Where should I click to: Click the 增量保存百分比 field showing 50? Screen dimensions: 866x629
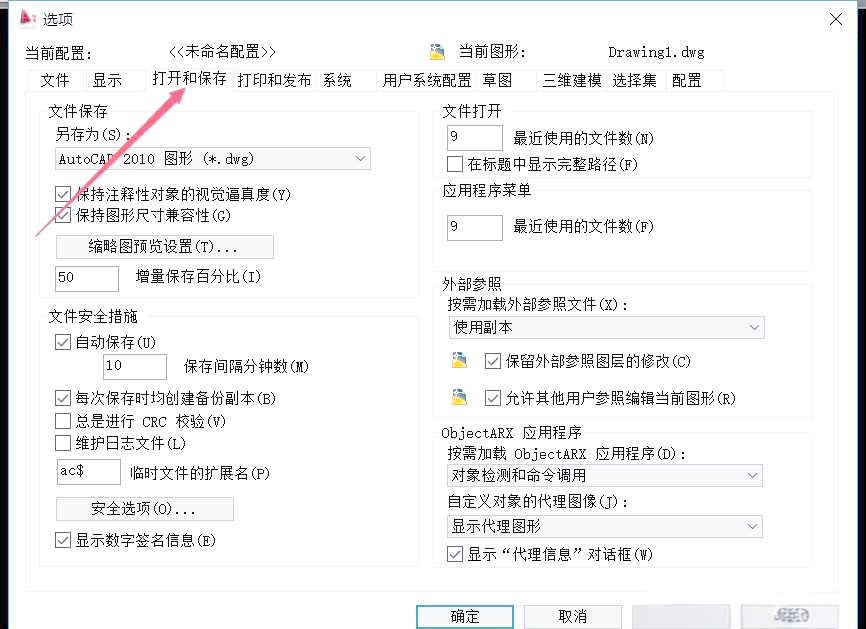87,278
